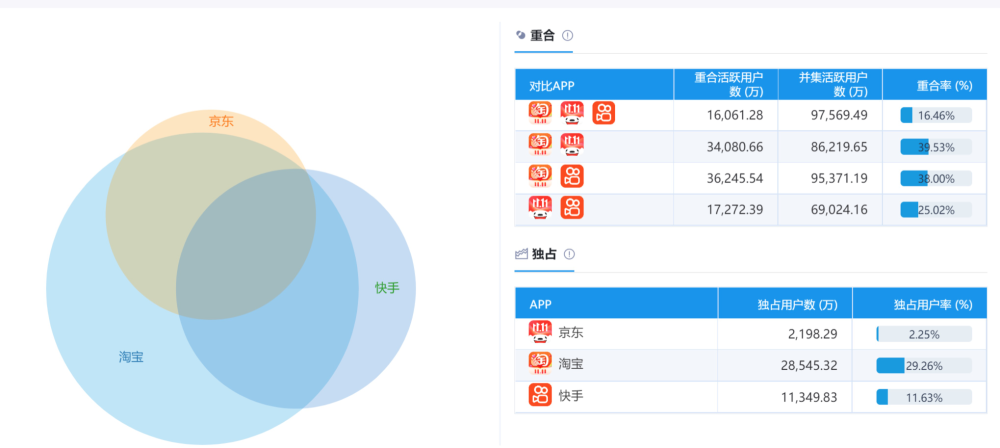The width and height of the screenshot is (1000, 448).
Task: Select the 独占 section tab
Action: pyautogui.click(x=543, y=254)
